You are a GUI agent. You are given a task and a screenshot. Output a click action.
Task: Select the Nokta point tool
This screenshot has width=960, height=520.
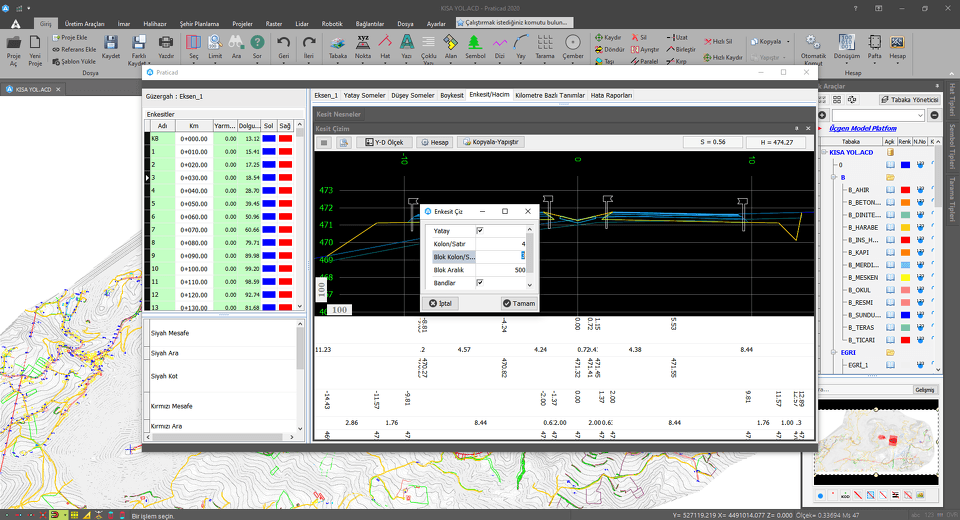363,45
